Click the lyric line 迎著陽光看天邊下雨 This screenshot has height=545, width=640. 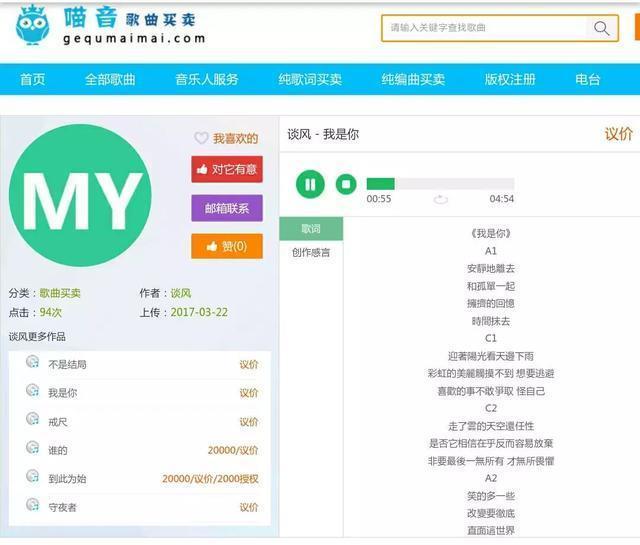[x=491, y=356]
